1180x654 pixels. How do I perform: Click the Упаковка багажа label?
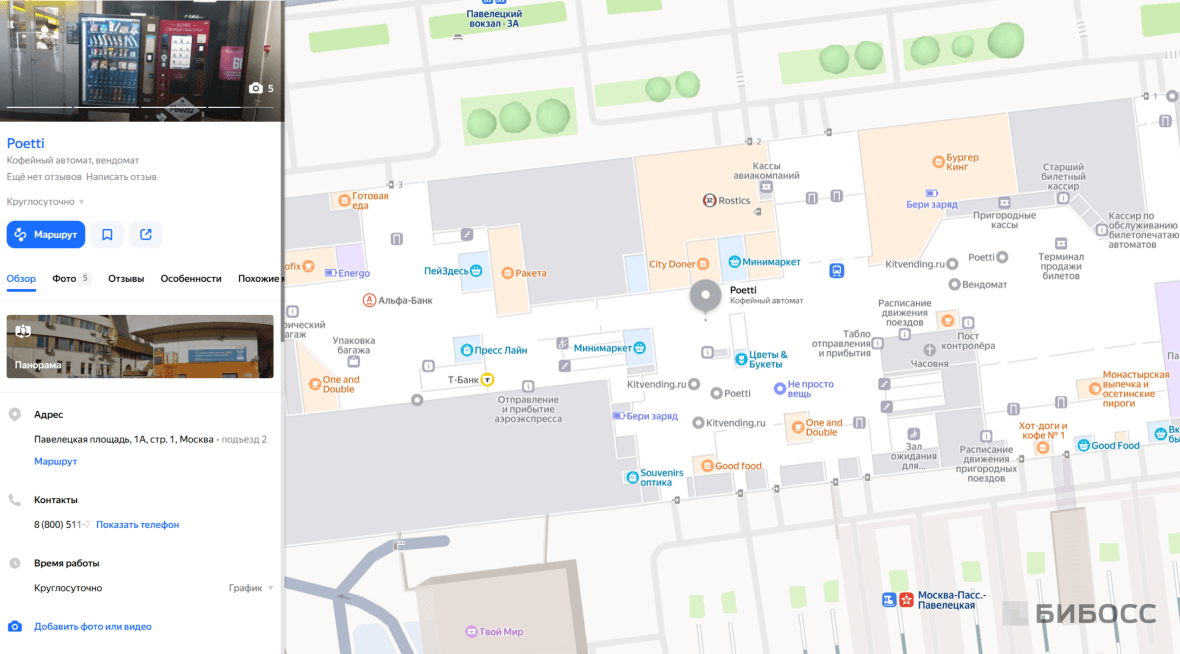(x=354, y=345)
